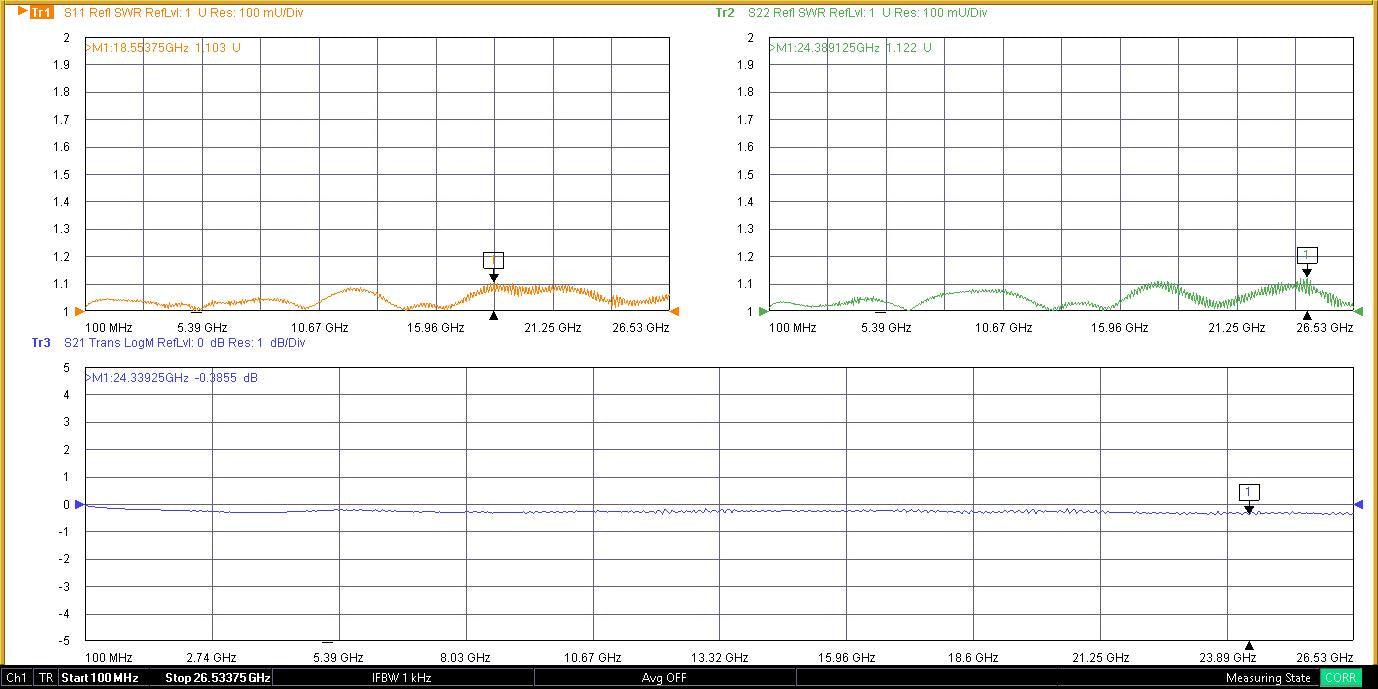Image resolution: width=1378 pixels, height=689 pixels.
Task: Select marker 1 box on S21 trace
Action: pos(1249,491)
